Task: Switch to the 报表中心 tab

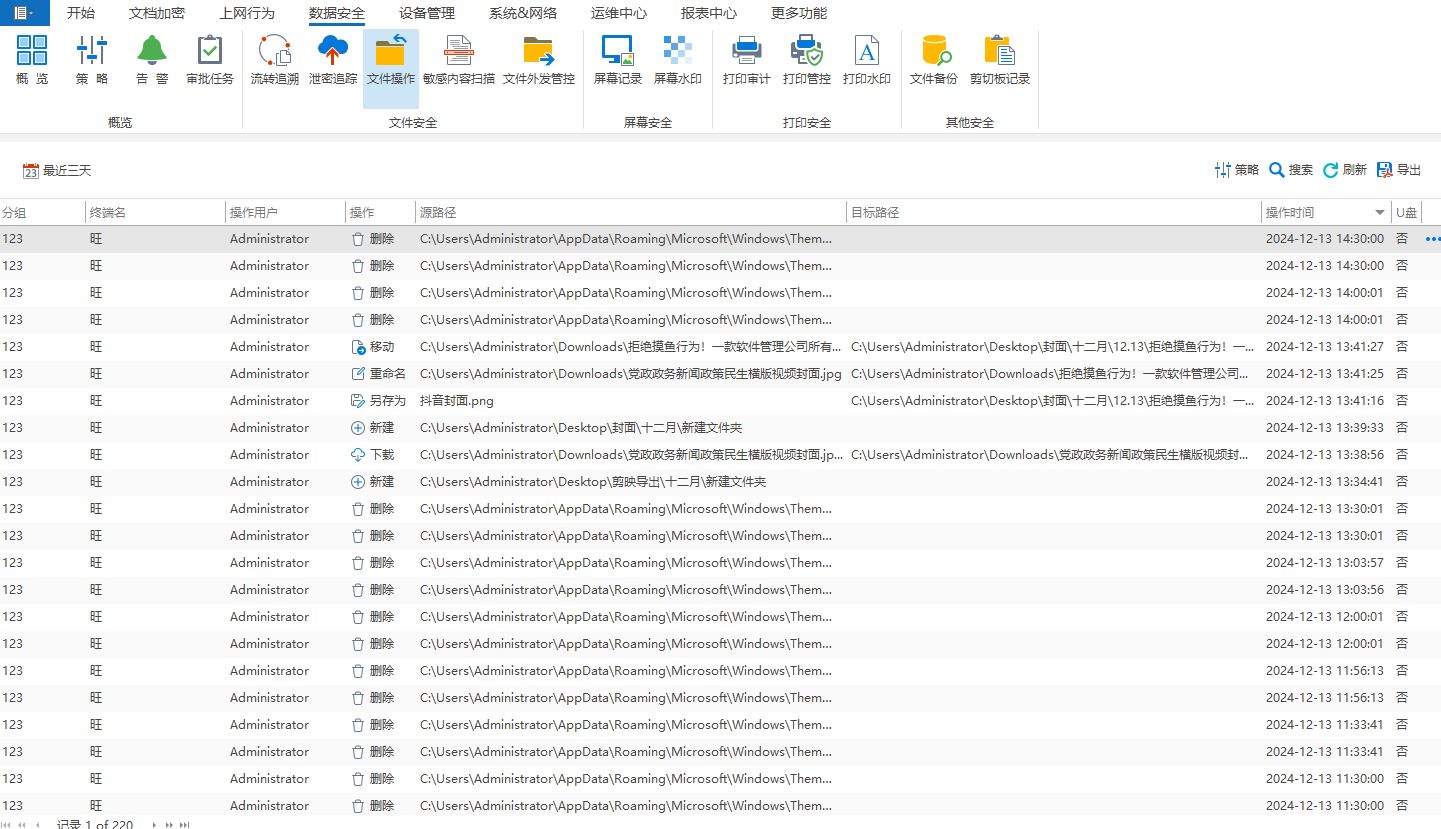Action: point(708,14)
